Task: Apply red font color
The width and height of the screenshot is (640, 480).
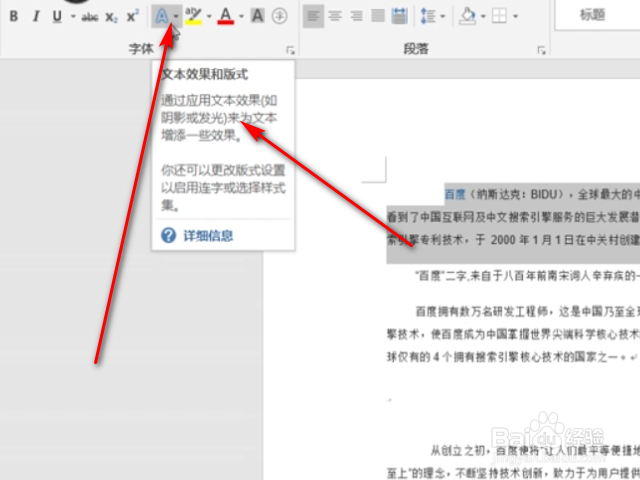Action: [x=226, y=16]
